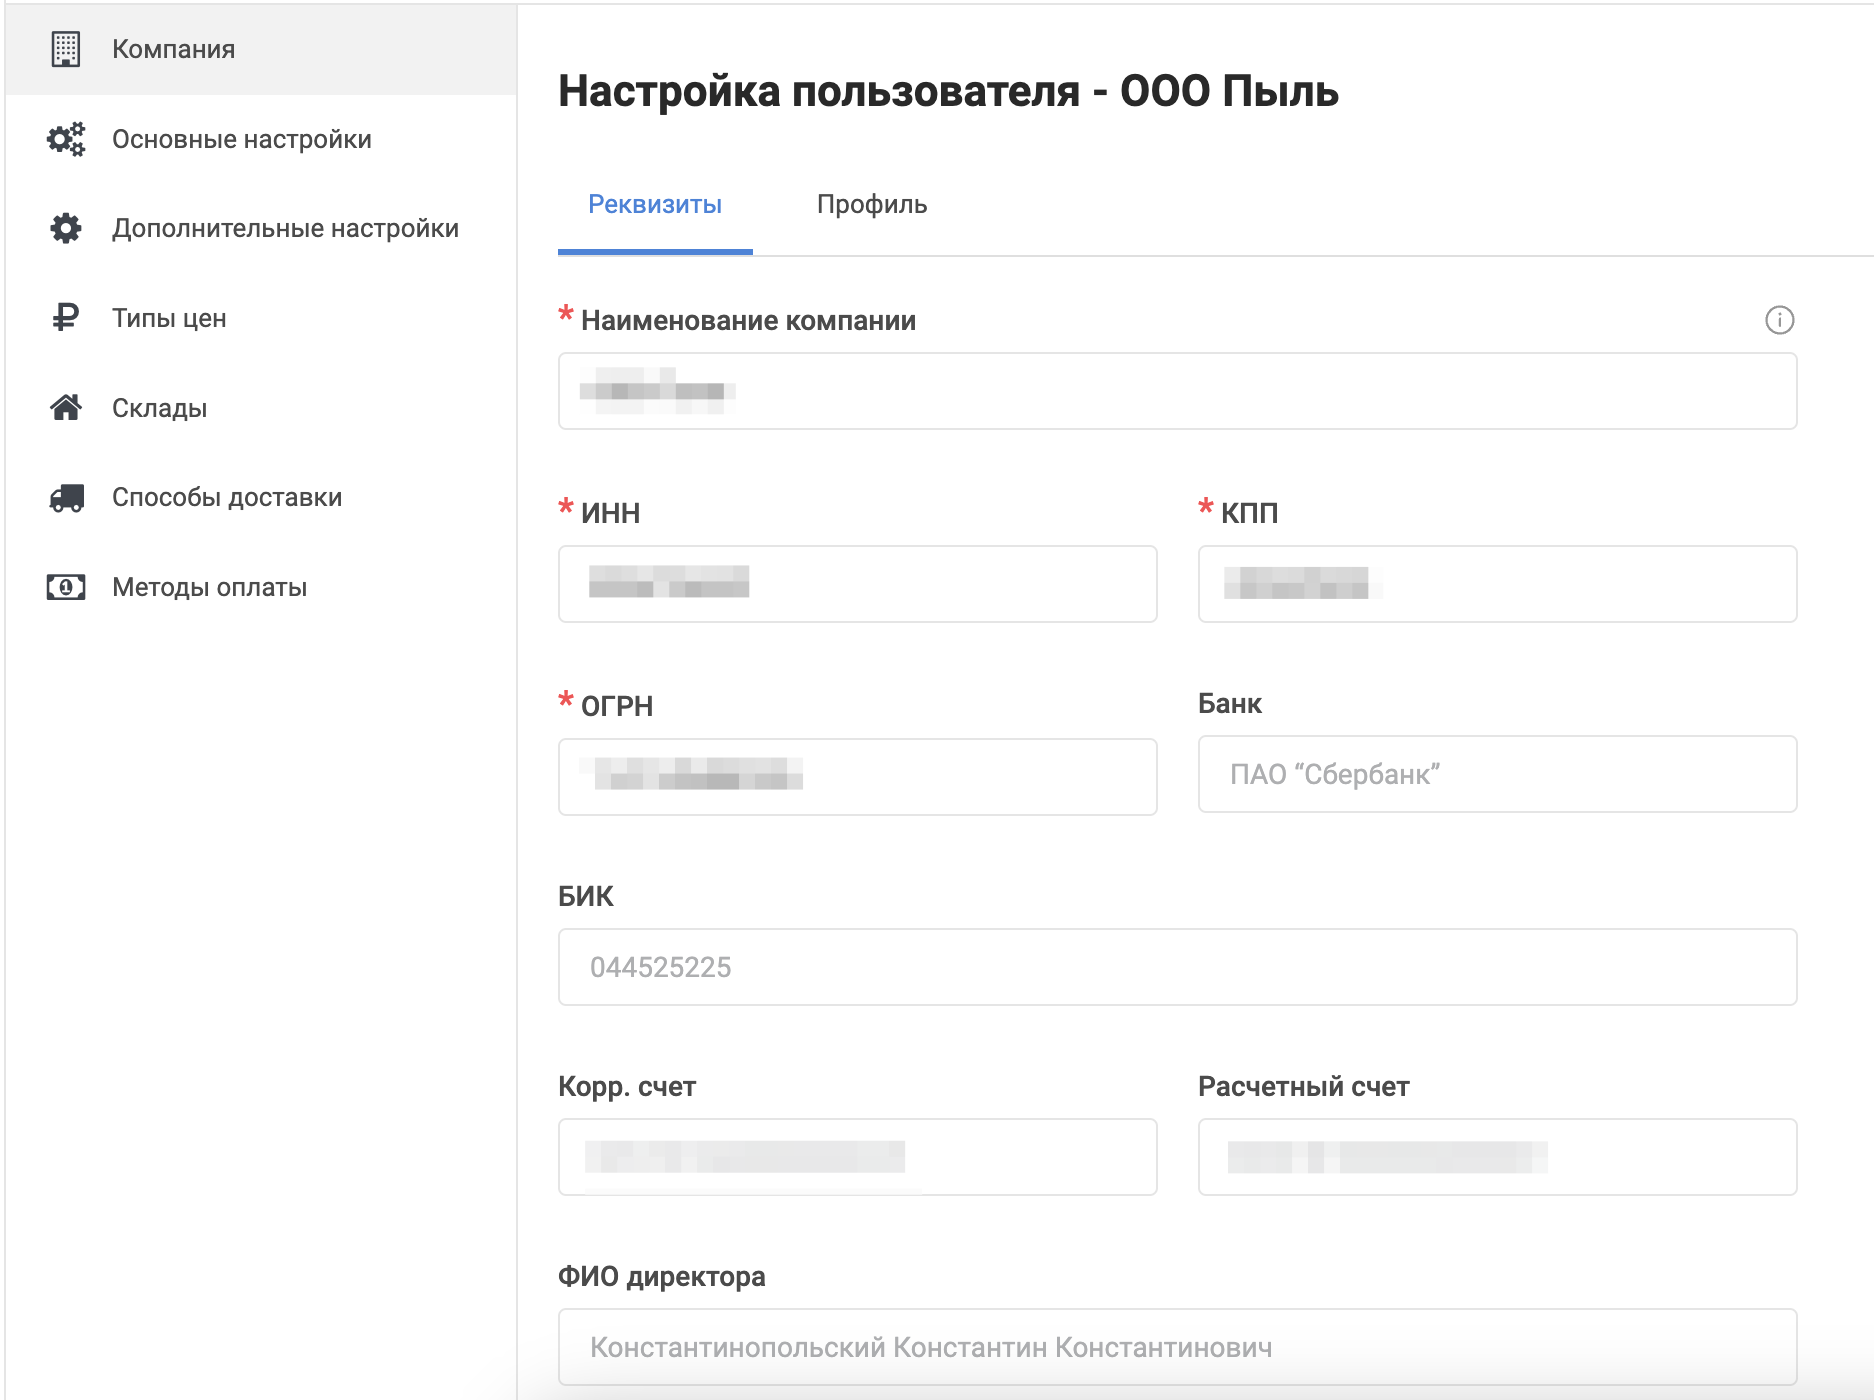Click the double-gear Основные настройки icon
The height and width of the screenshot is (1400, 1874).
coord(66,139)
